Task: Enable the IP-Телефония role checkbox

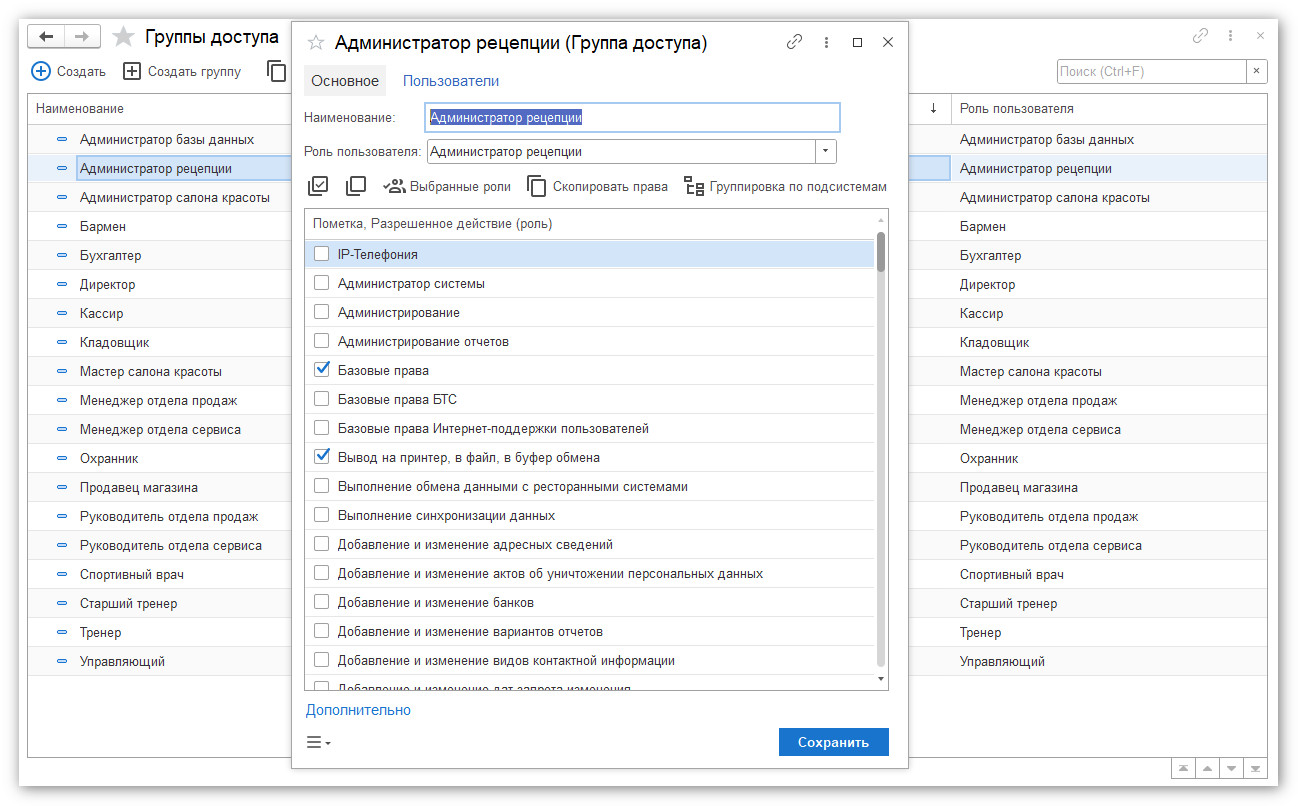Action: (322, 254)
